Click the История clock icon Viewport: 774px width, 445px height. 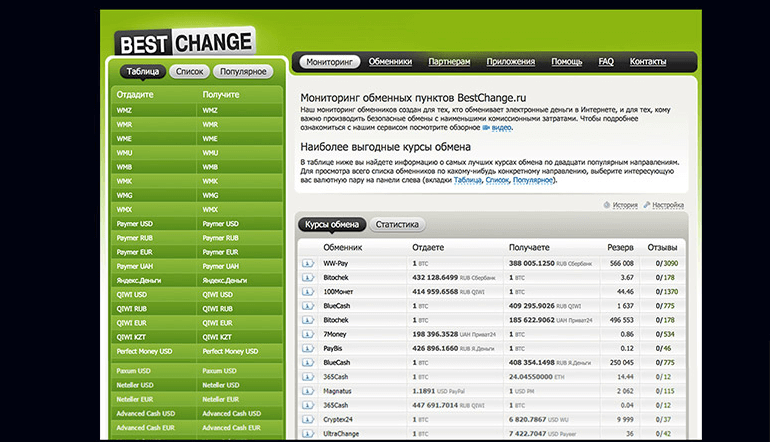point(606,205)
